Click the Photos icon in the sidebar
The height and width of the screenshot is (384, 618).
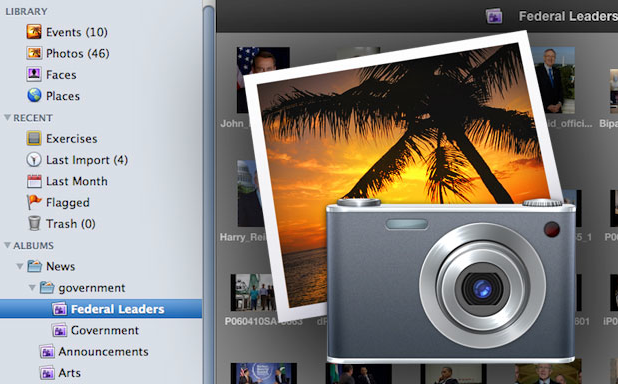34,53
